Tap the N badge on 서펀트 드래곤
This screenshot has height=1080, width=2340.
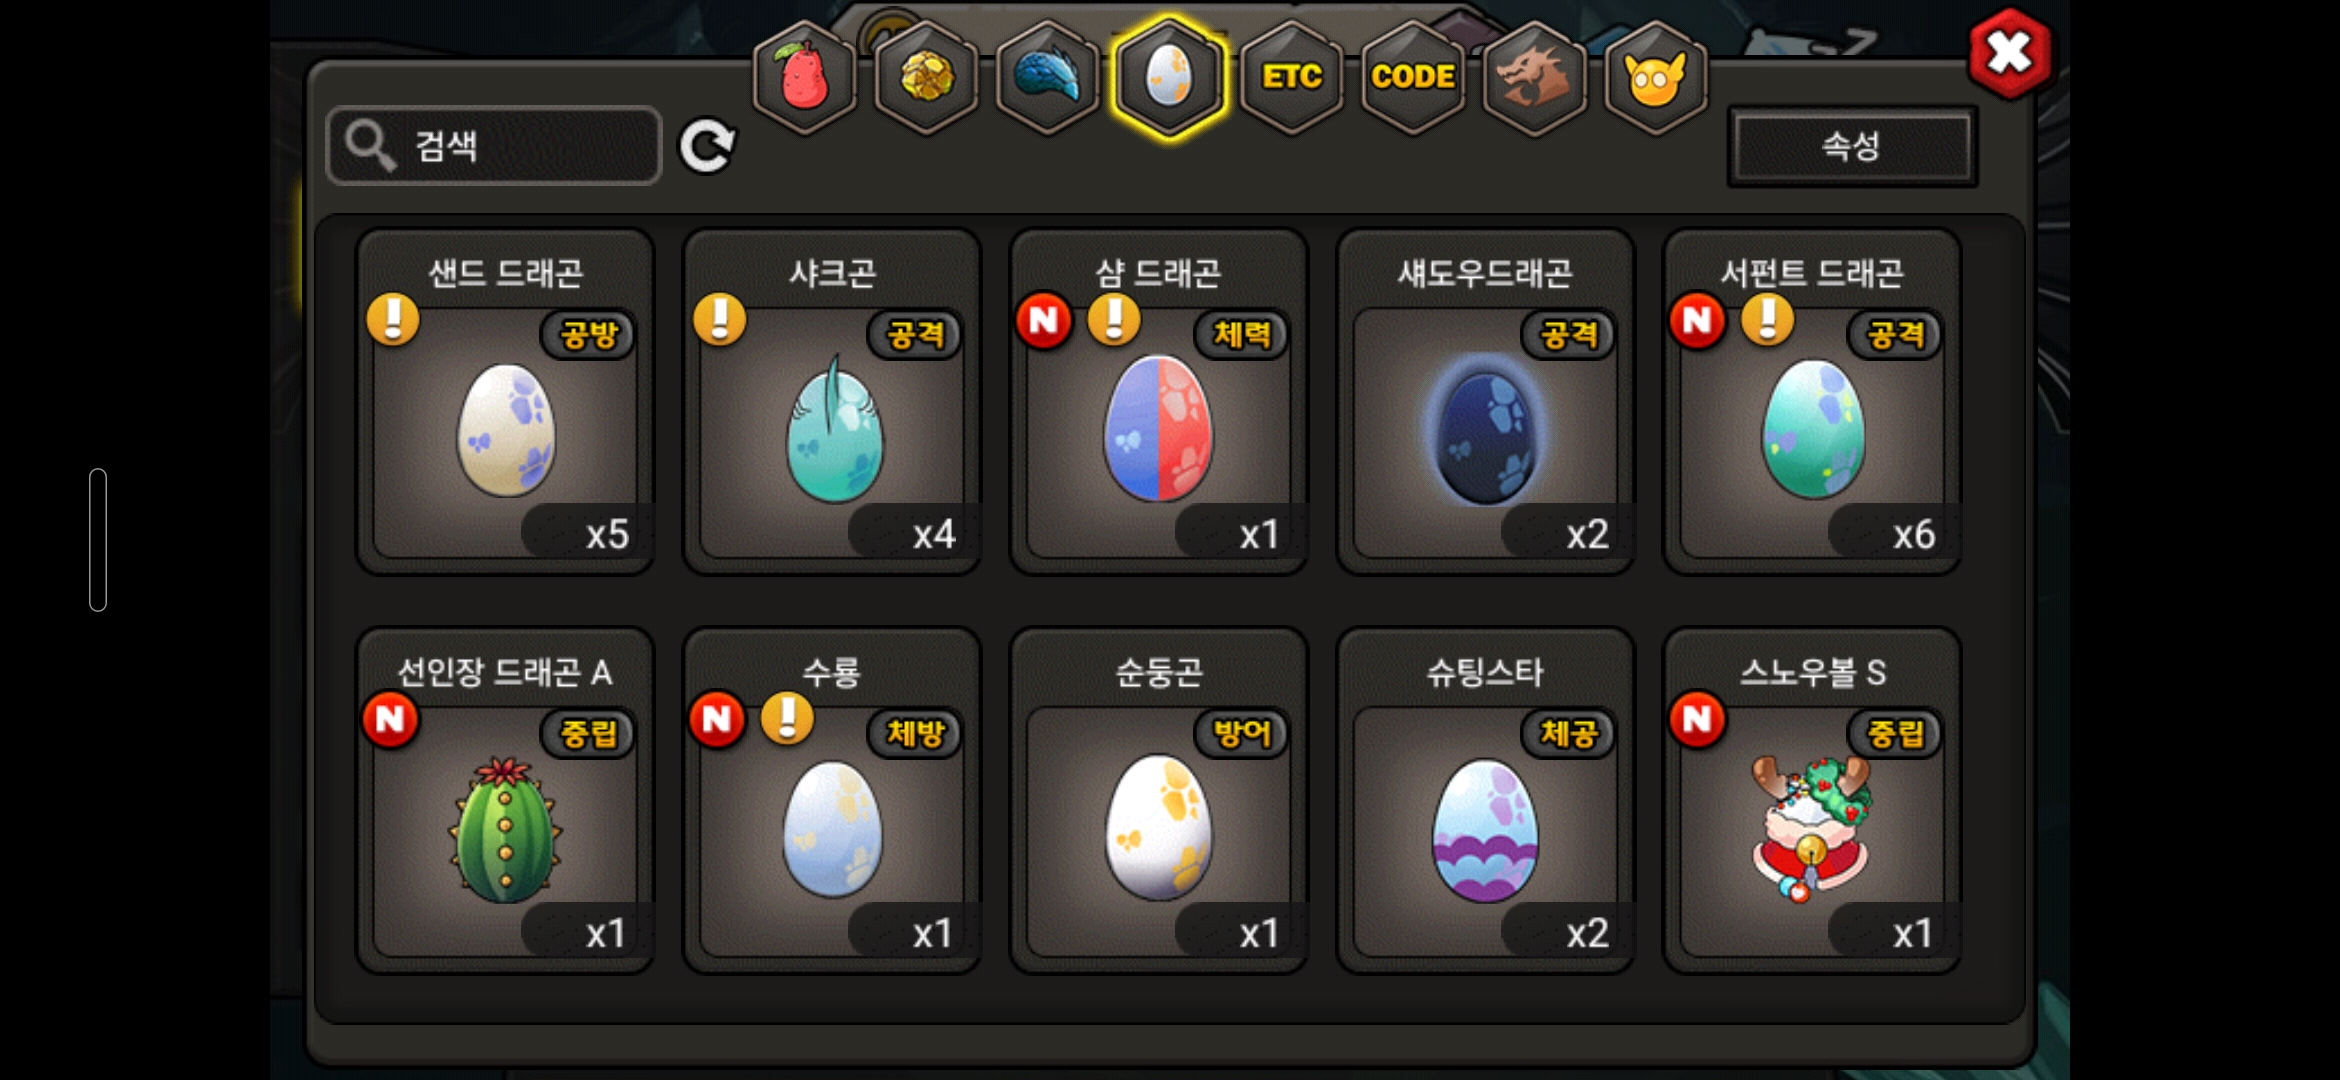tap(1697, 320)
